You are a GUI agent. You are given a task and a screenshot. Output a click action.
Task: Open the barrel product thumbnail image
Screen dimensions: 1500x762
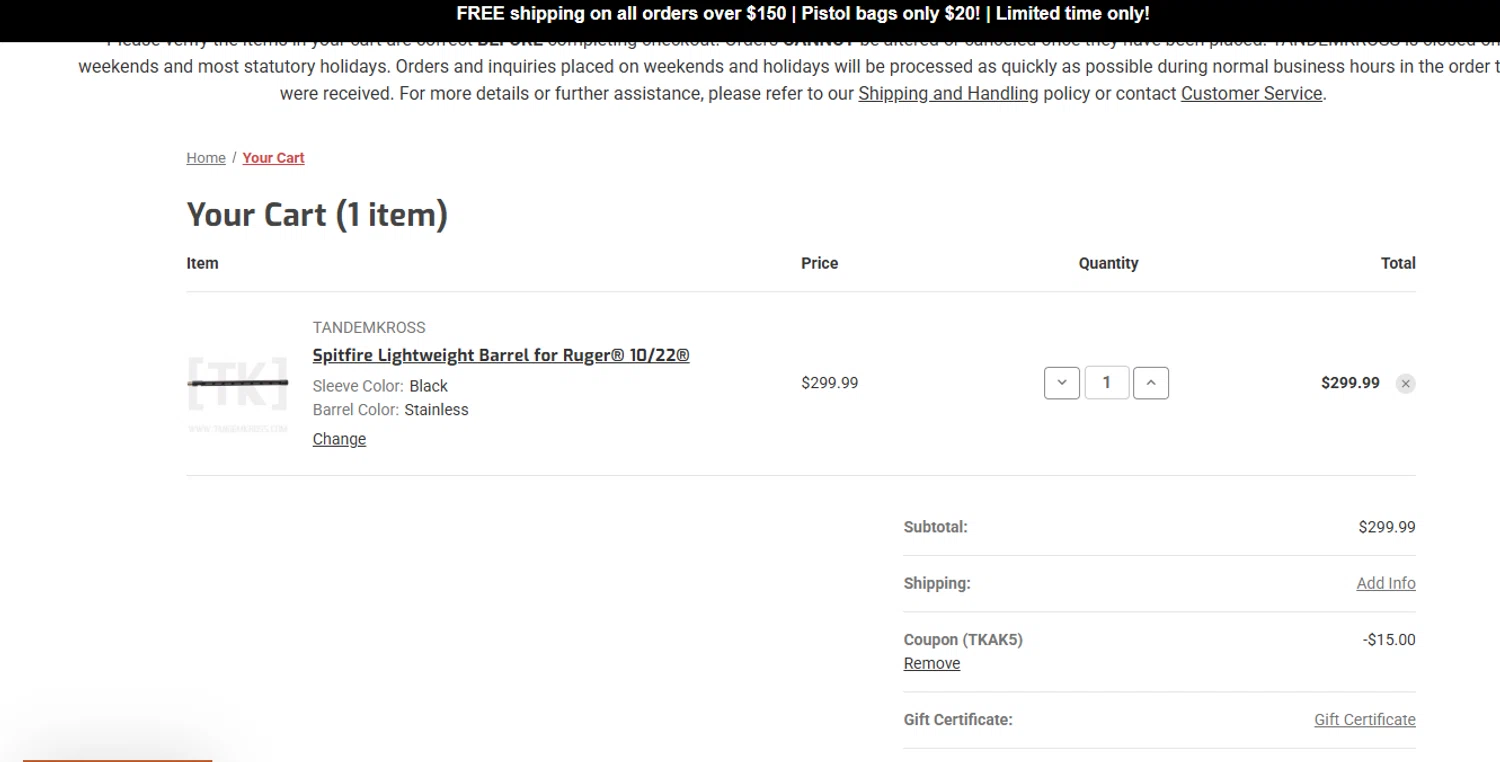pyautogui.click(x=238, y=383)
